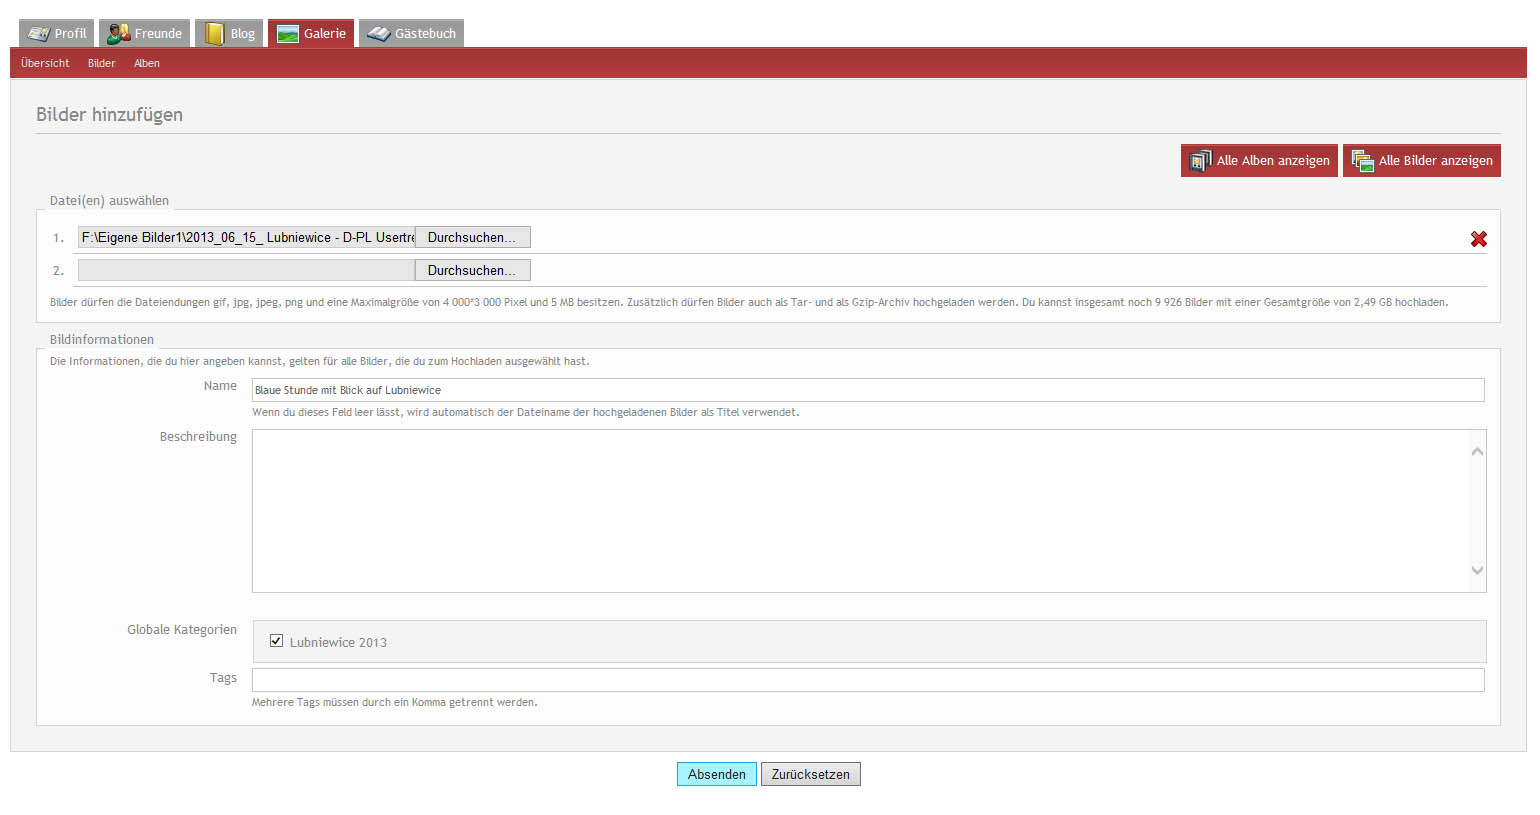Click the albums icon beside Alle Alben anzeigen
Screen dimensions: 1540x815
click(1200, 161)
